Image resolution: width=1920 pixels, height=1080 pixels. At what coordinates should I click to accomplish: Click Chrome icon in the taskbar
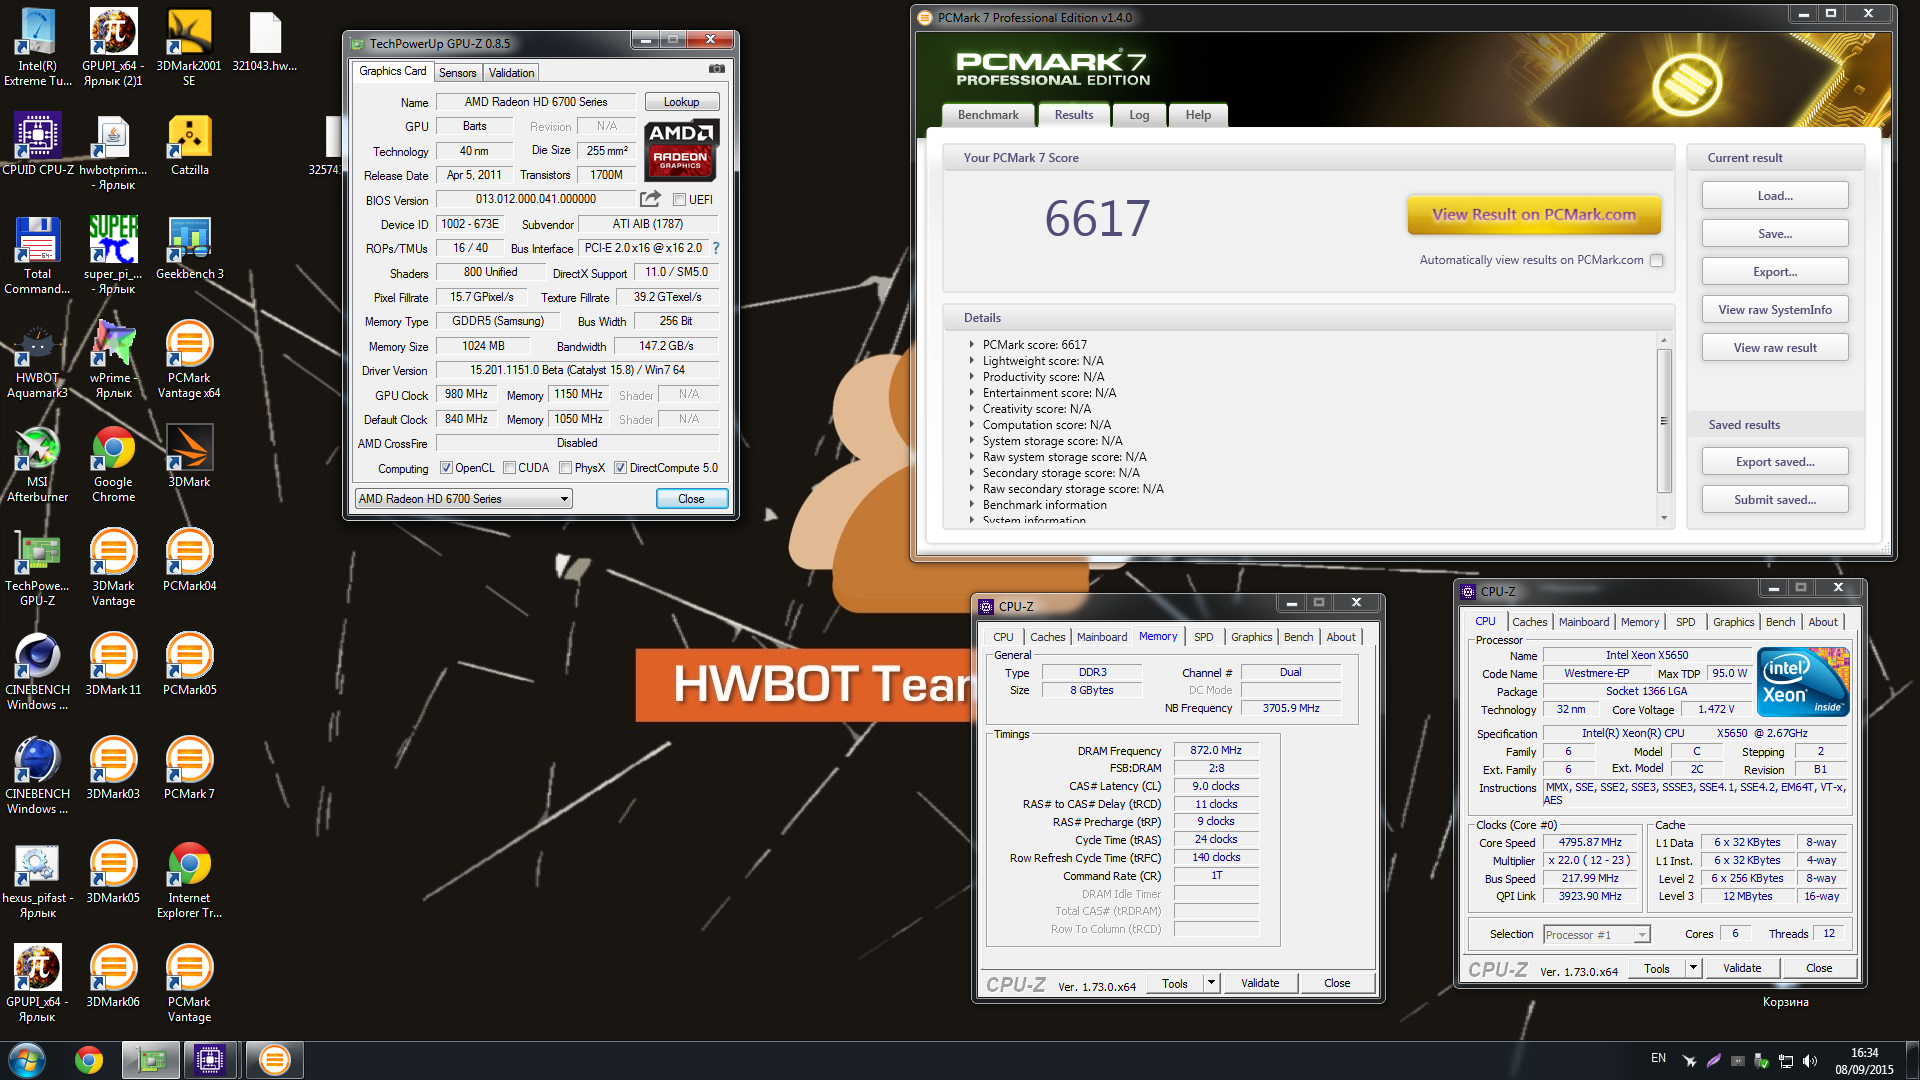click(89, 1060)
